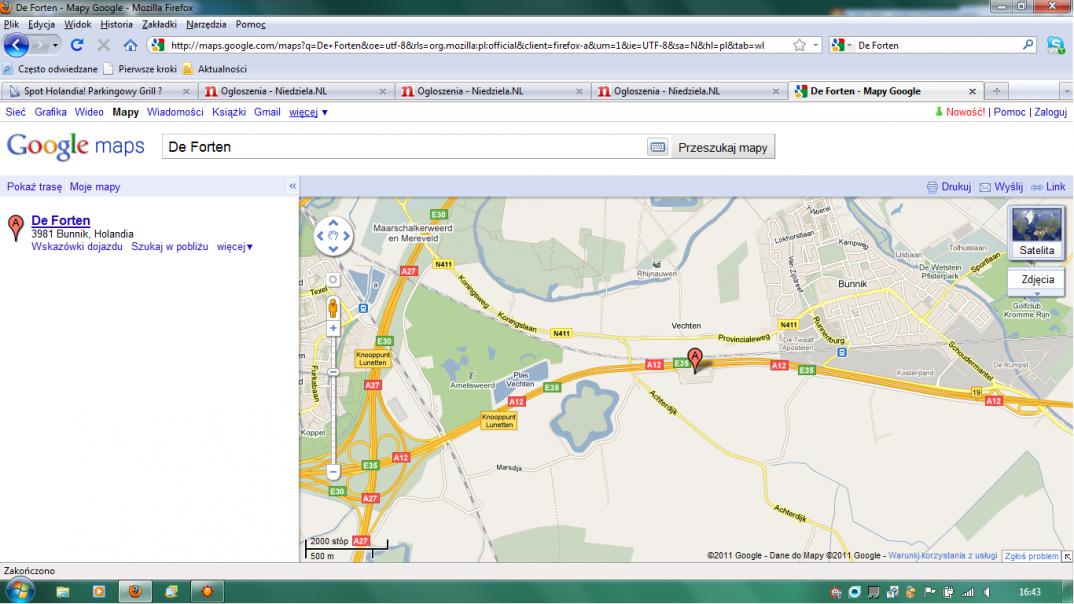The height and width of the screenshot is (604, 1074).
Task: Get the map Link
Action: tap(1048, 186)
